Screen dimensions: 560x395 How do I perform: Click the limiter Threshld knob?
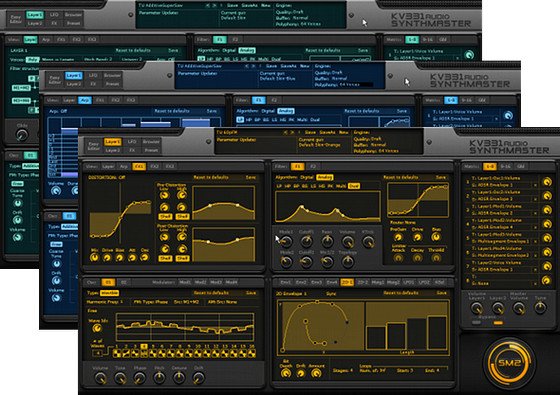[436, 258]
